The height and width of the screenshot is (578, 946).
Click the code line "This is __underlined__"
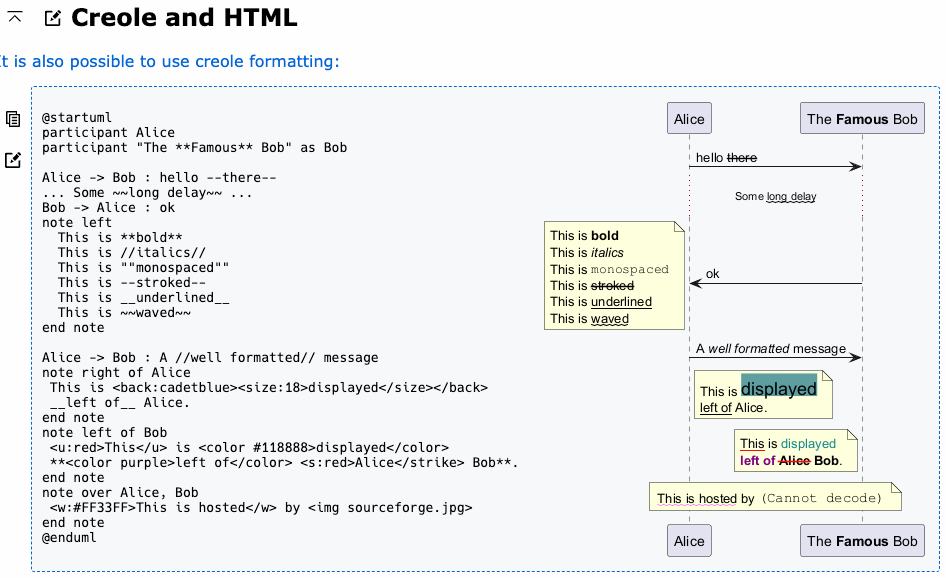tap(144, 298)
